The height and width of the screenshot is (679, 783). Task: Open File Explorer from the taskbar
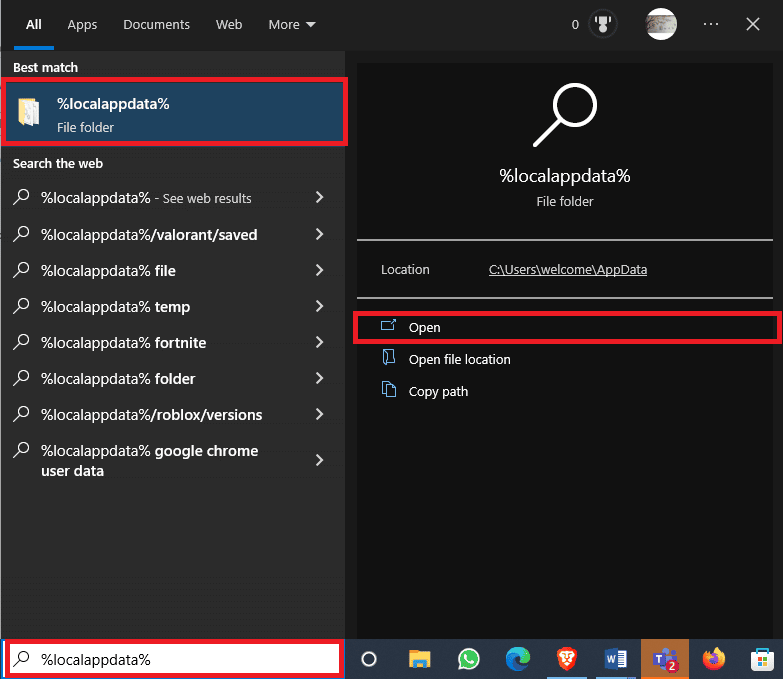[420, 659]
